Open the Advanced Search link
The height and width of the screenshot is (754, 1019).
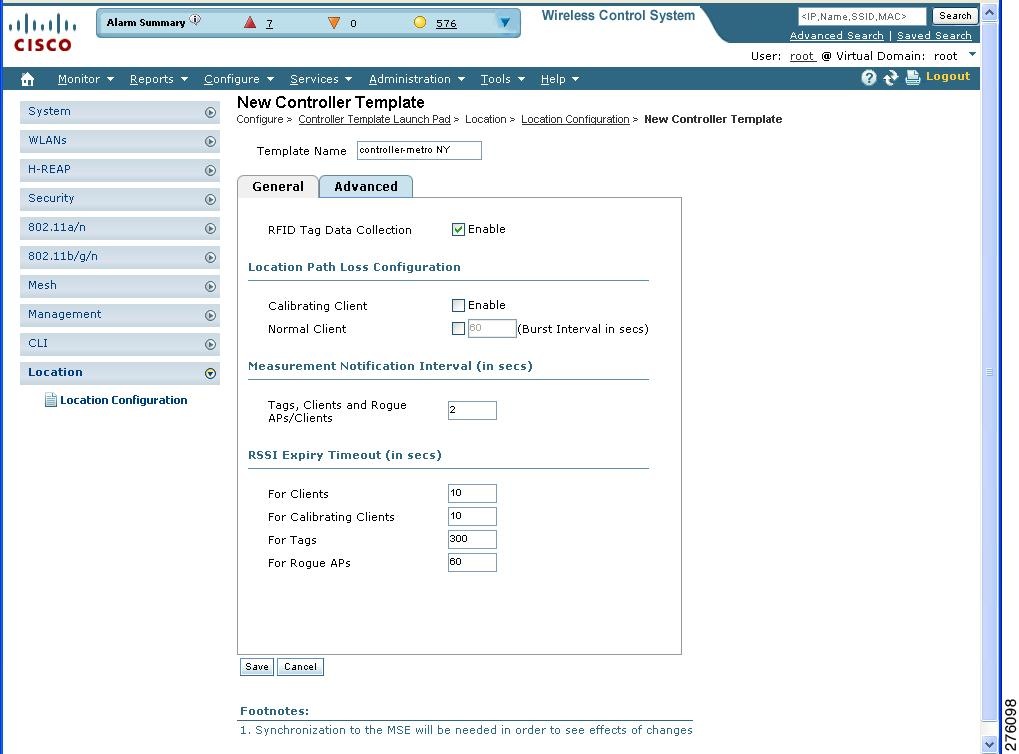[836, 36]
